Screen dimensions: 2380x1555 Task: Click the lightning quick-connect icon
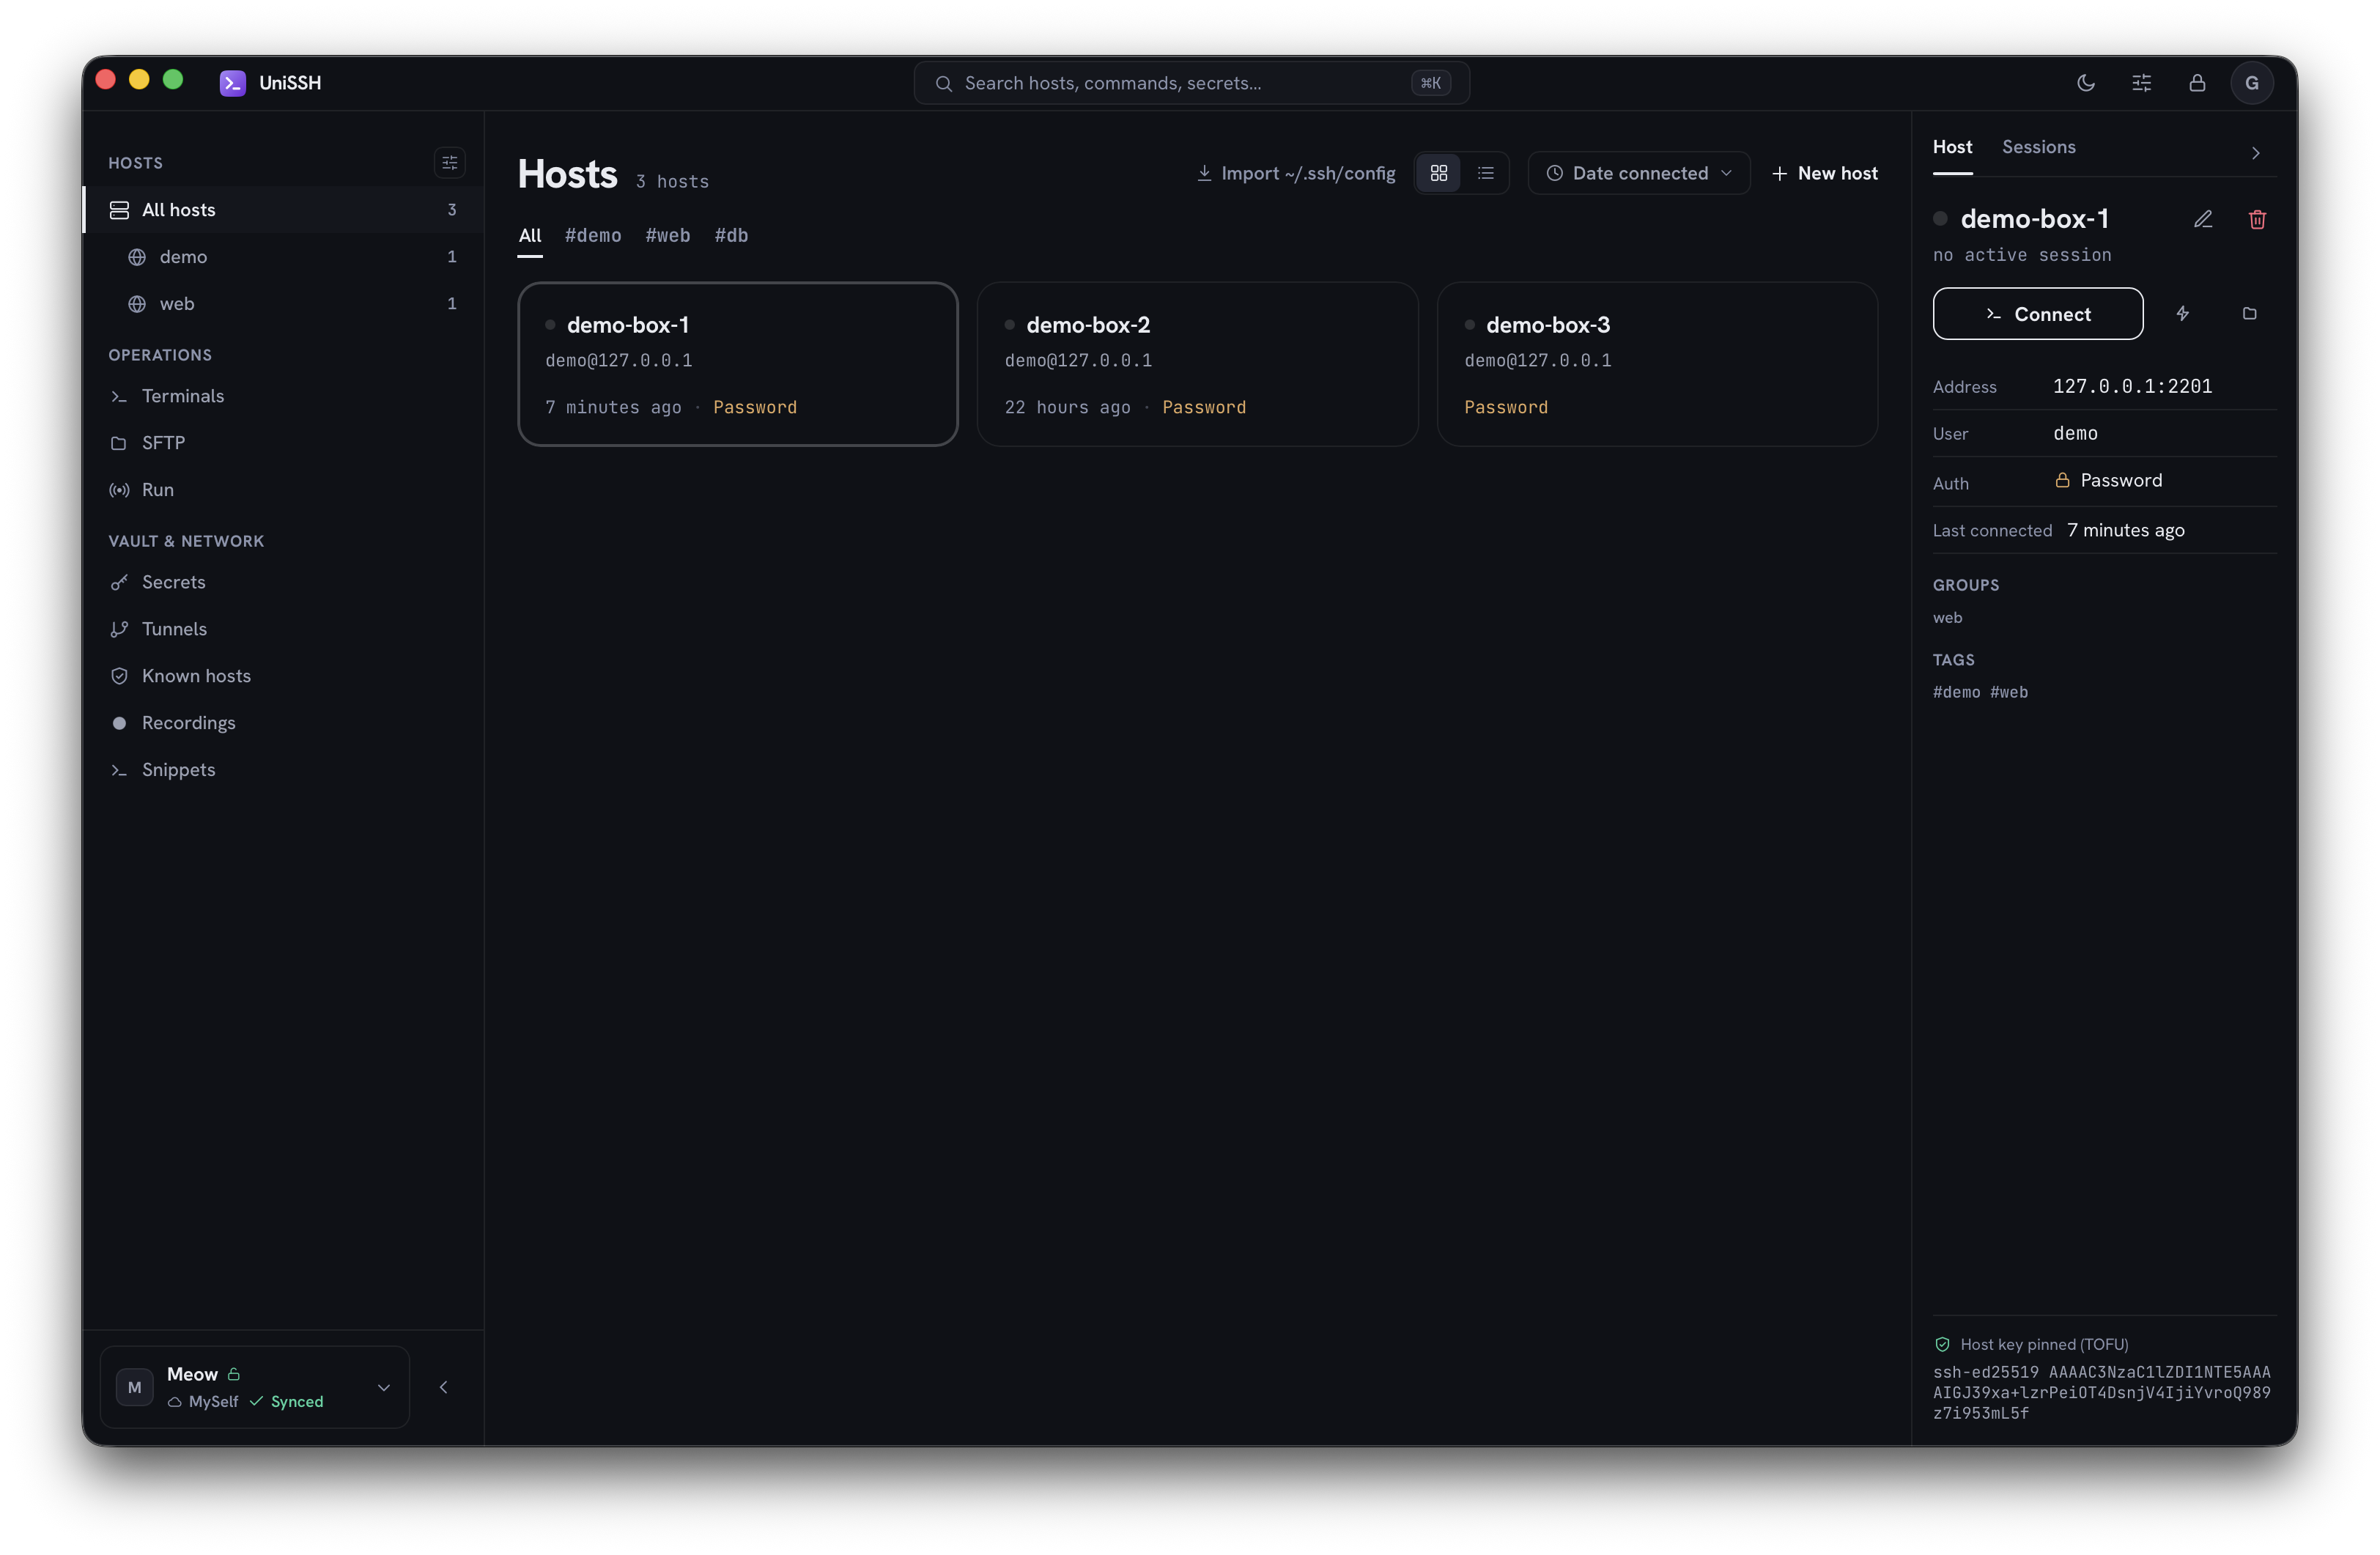(x=2183, y=314)
